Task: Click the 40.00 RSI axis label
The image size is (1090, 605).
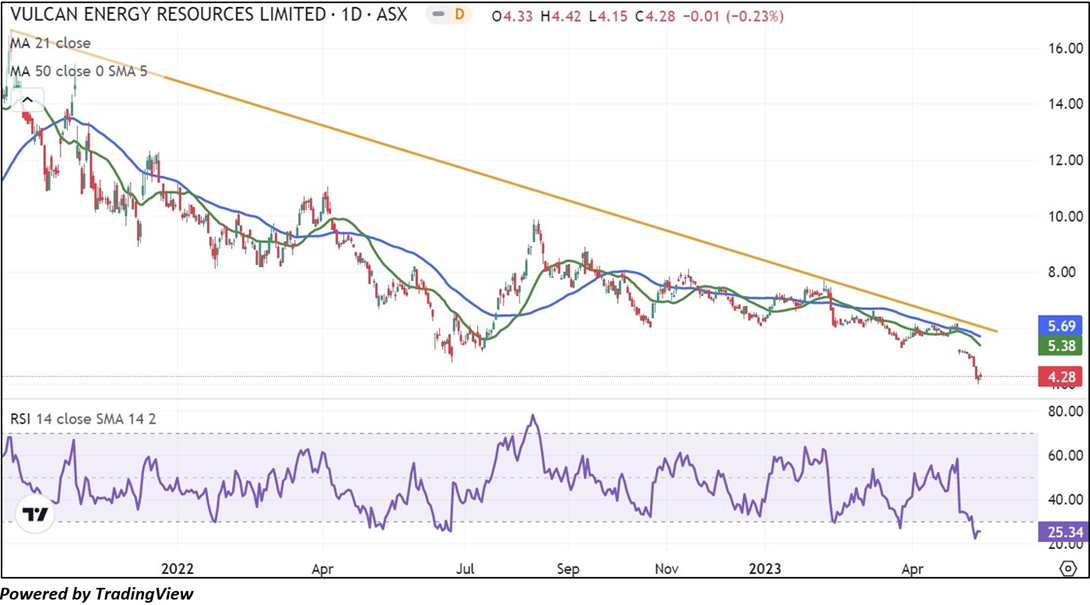Action: [1066, 499]
